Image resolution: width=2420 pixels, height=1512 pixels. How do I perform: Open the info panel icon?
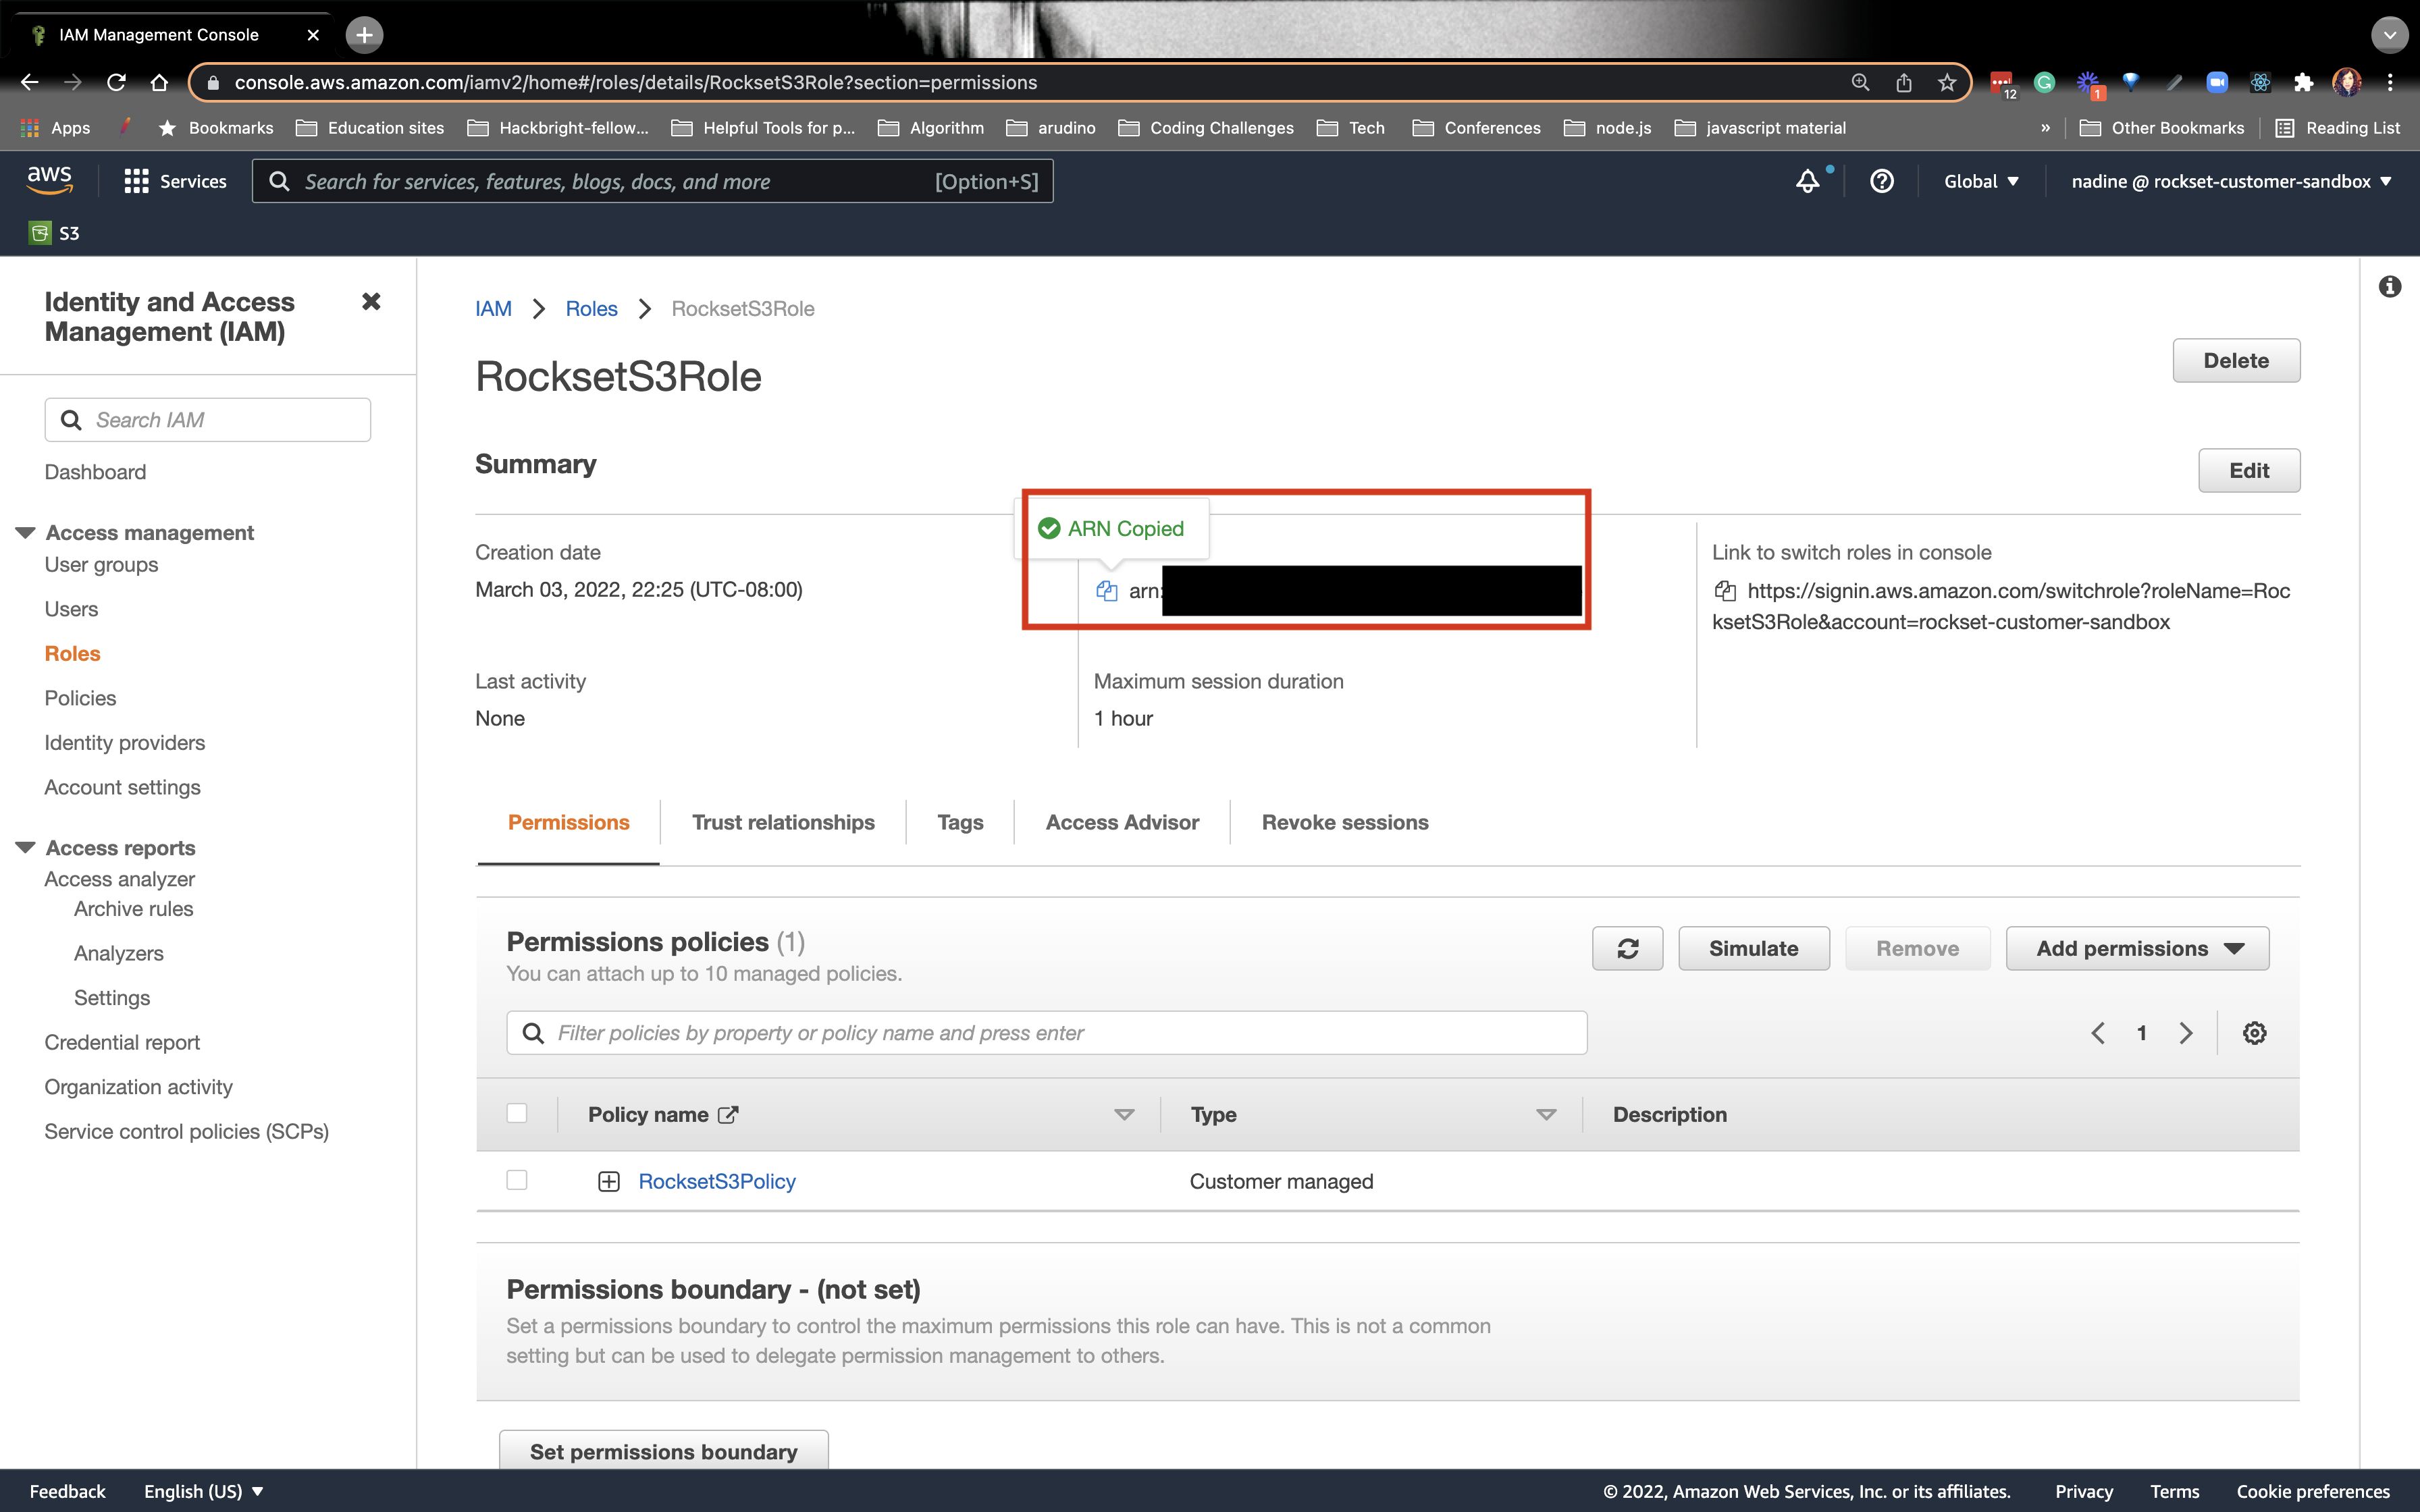tap(2390, 287)
